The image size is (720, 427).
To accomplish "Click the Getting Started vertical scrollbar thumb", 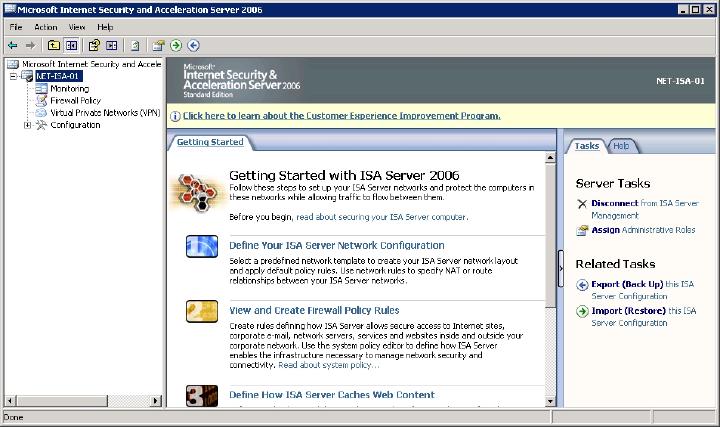I will (550, 235).
